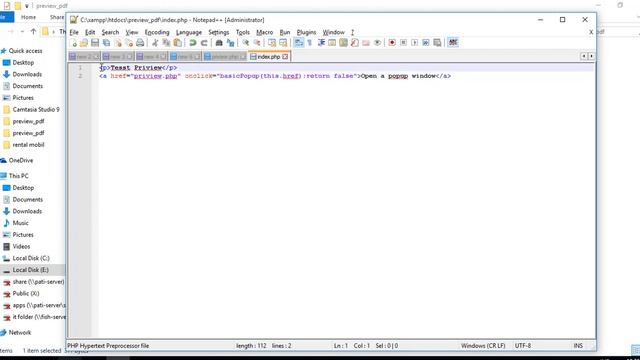Image resolution: width=640 pixels, height=360 pixels.
Task: Select Network in Explorer sidebar
Action: [20, 333]
